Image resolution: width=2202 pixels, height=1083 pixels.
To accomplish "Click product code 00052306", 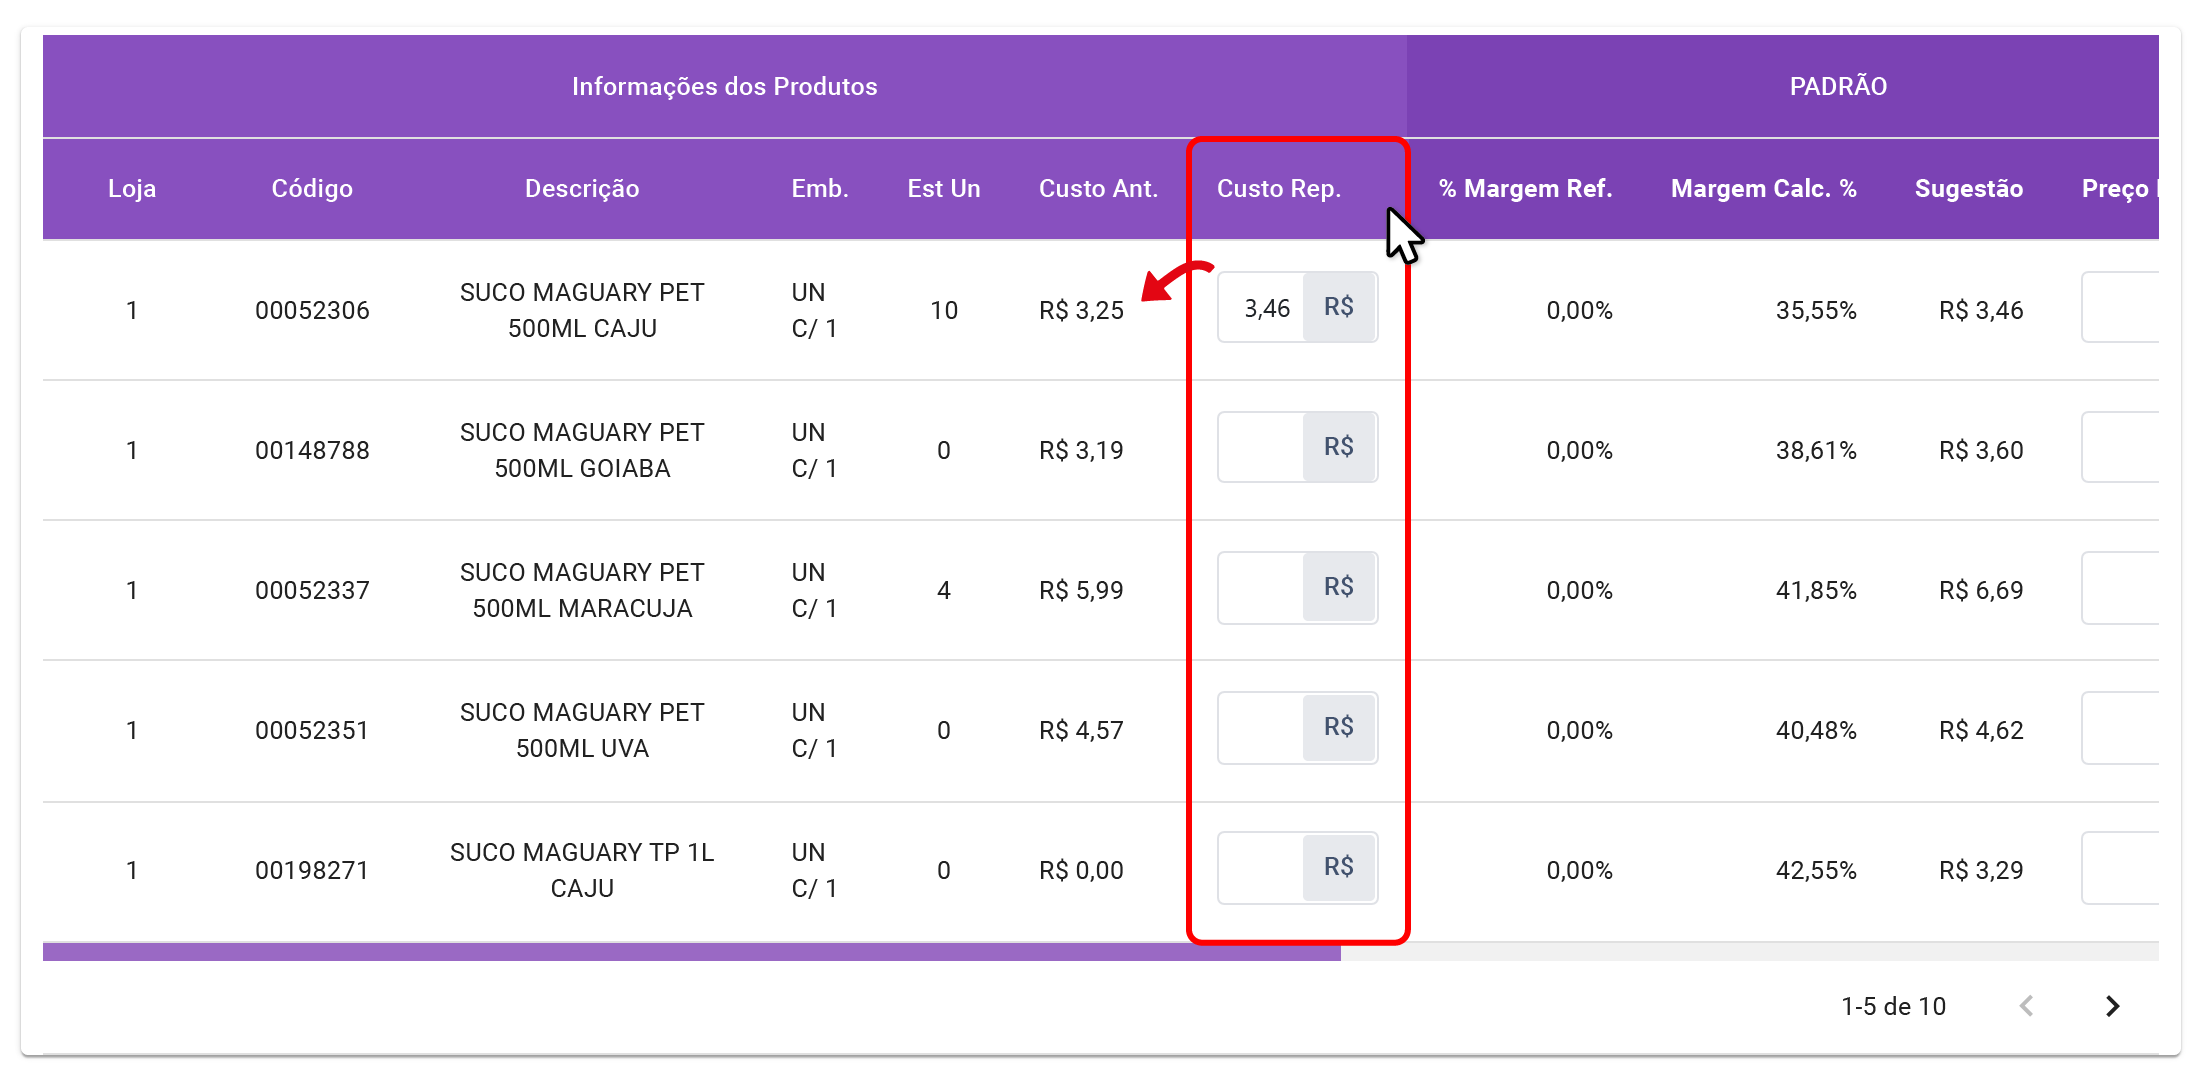I will [x=312, y=311].
